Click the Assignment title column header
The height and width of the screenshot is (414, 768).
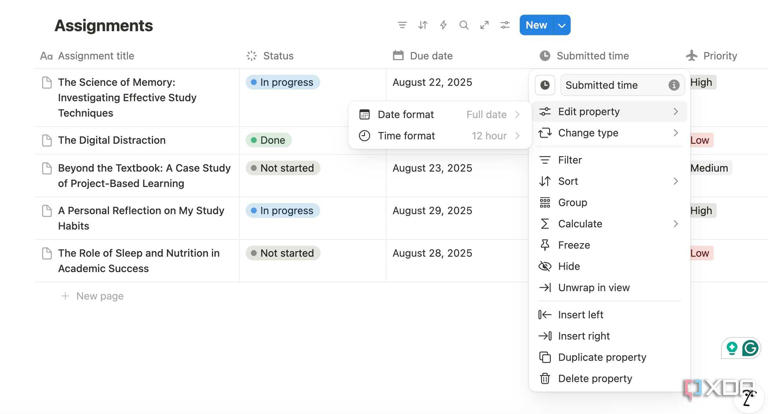pyautogui.click(x=87, y=56)
